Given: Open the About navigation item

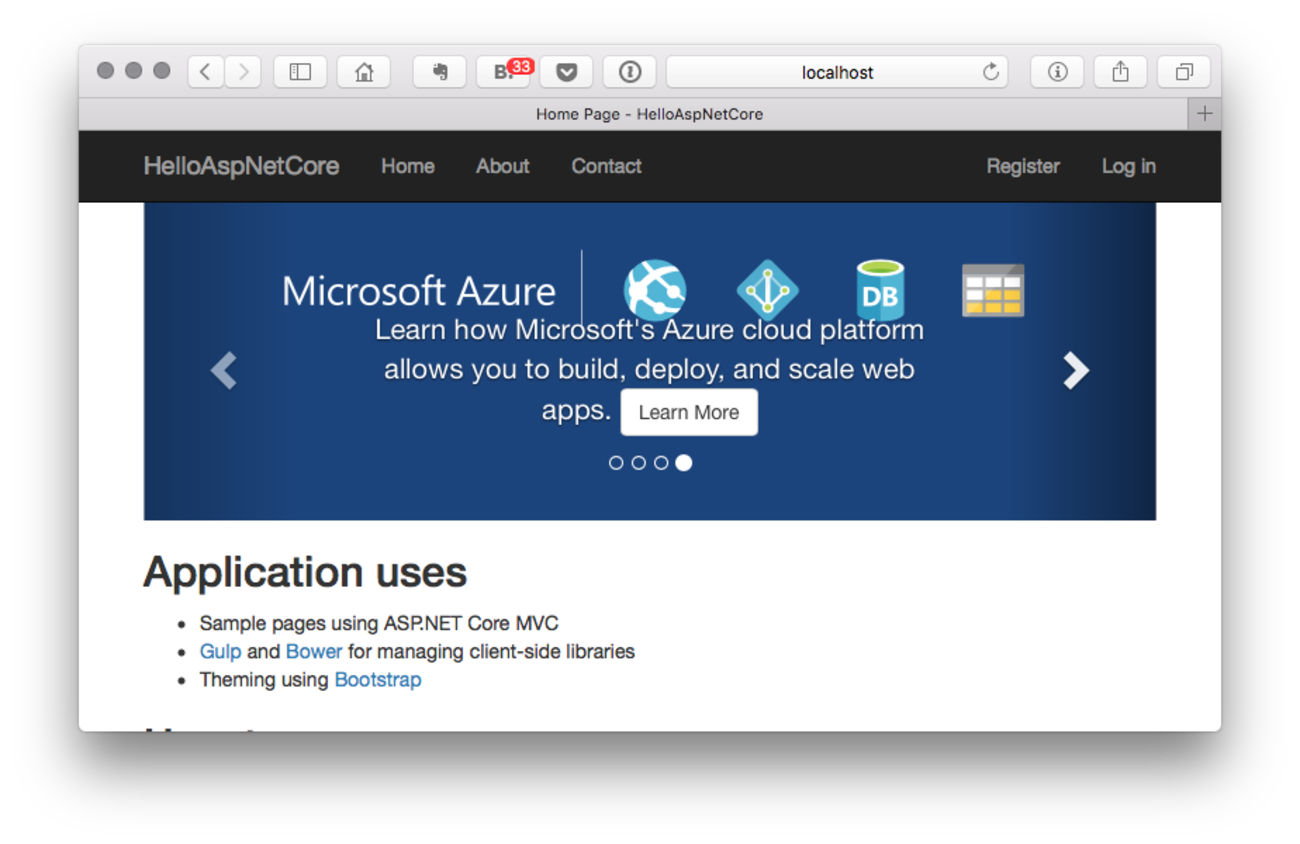Looking at the screenshot, I should [x=502, y=166].
